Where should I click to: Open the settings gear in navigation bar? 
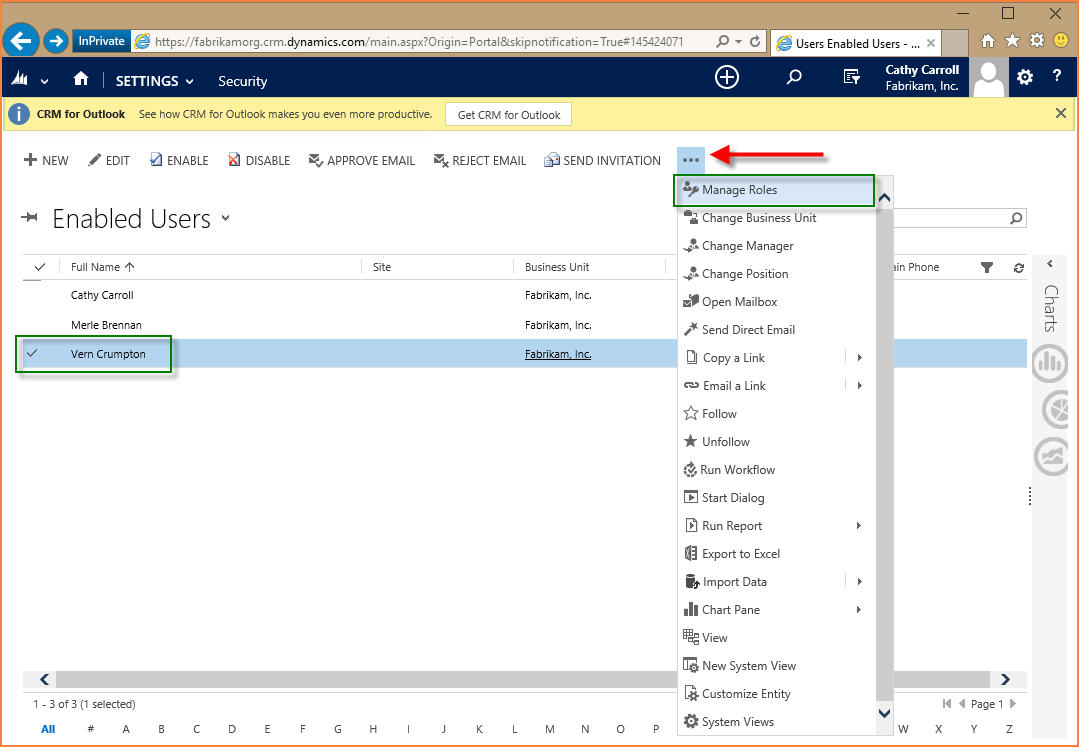(x=1025, y=77)
